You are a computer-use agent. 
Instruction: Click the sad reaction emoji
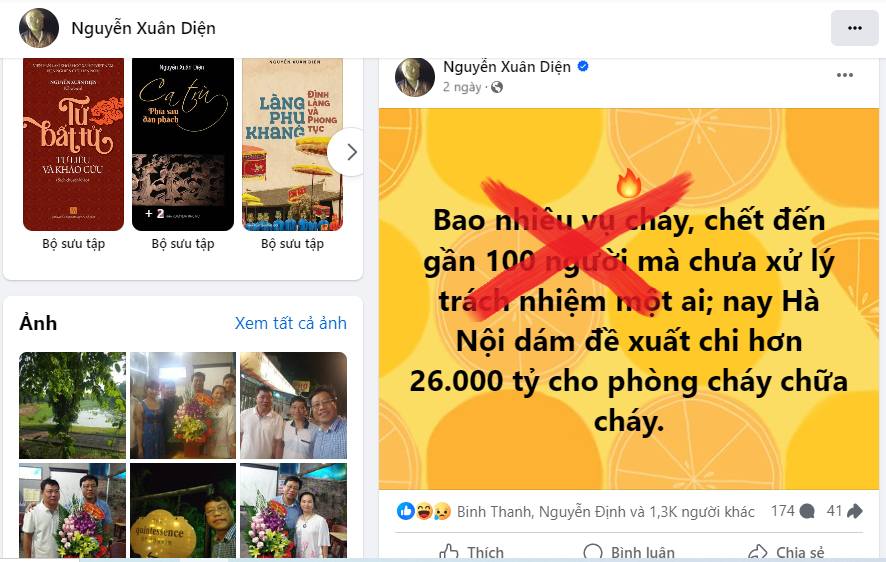click(x=443, y=512)
